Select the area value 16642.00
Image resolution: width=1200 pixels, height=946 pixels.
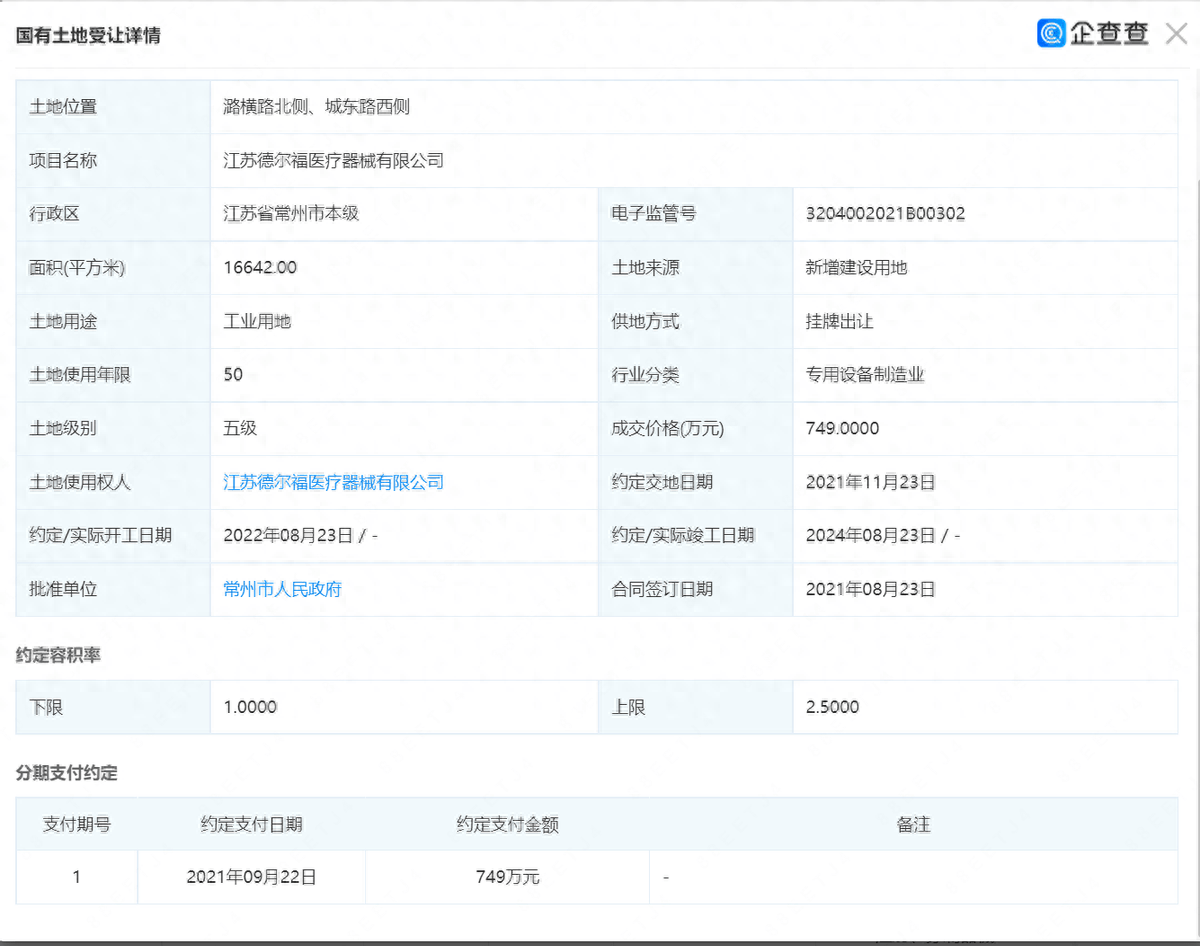pos(260,268)
